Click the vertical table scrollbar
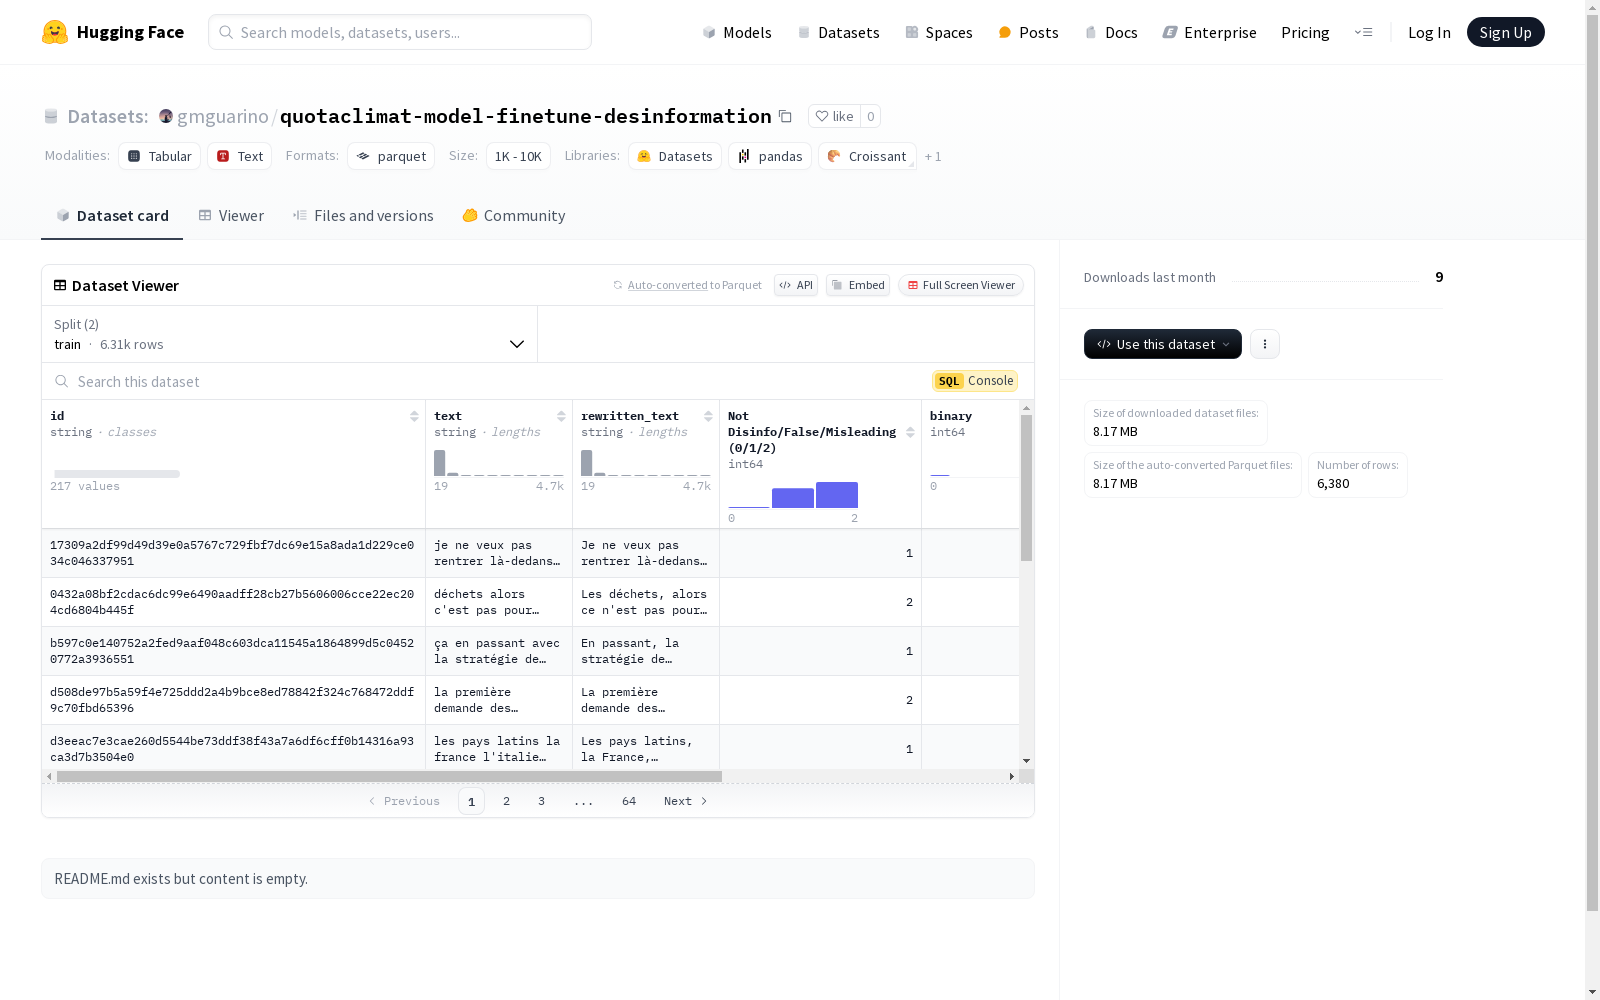The width and height of the screenshot is (1600, 1000). click(1026, 488)
